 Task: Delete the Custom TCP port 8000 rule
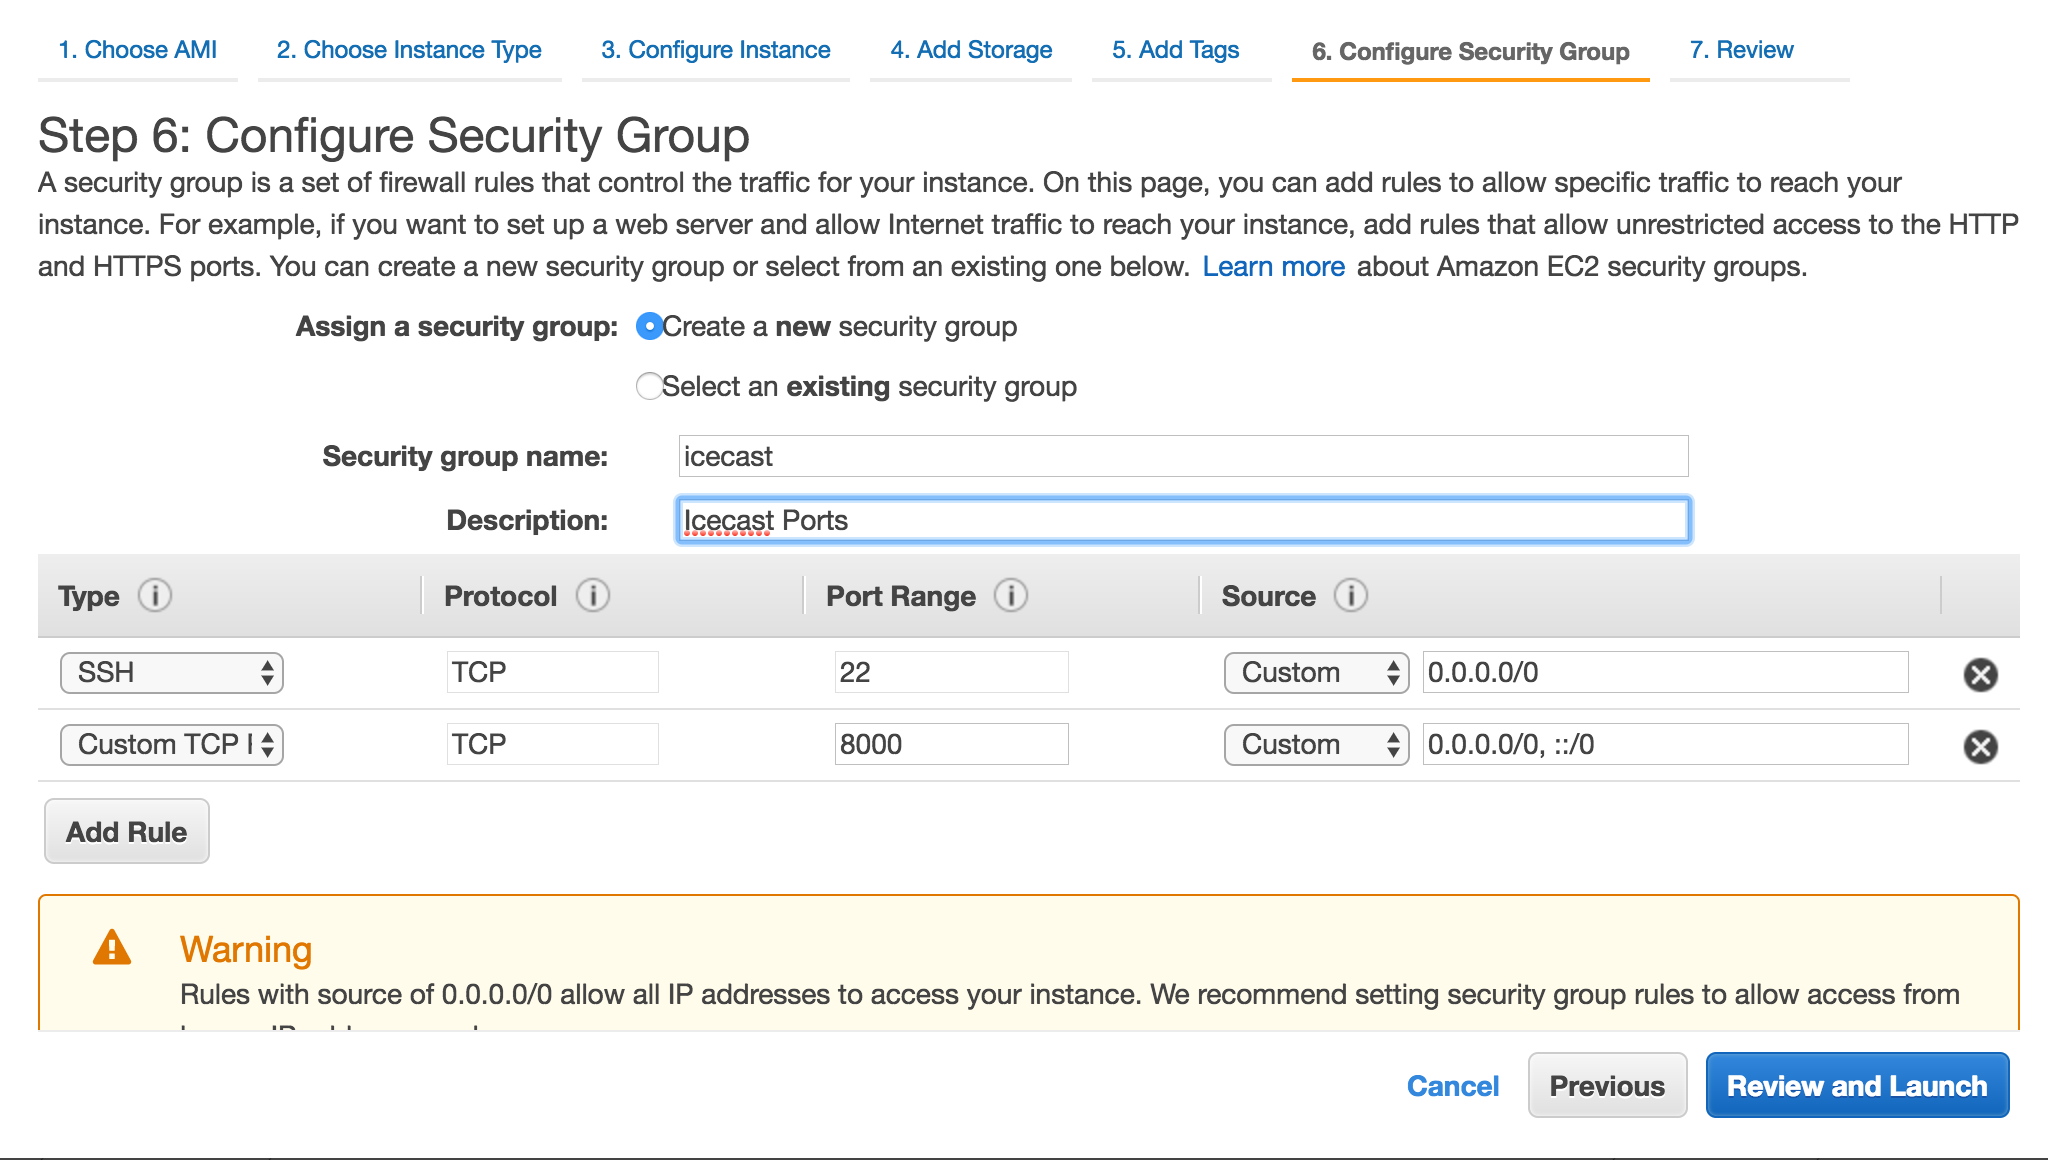[1981, 745]
